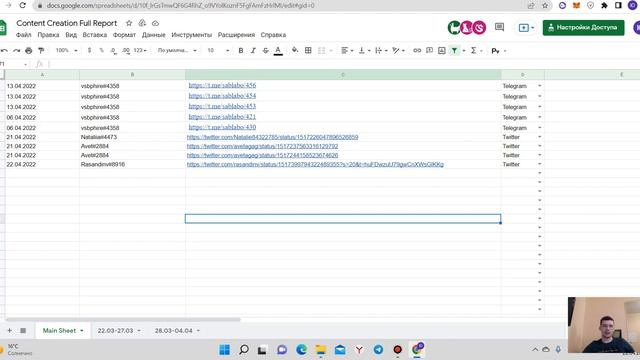This screenshot has width=640, height=360.
Task: Activate the paint format tool
Action: (41, 51)
